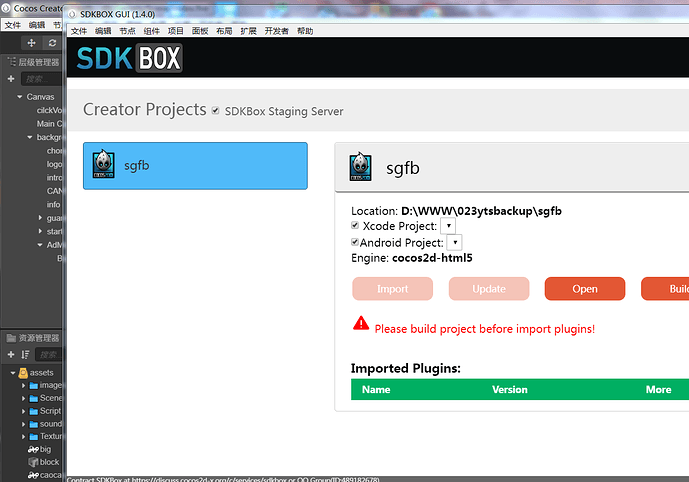Screen dimensions: 689x482
Task: Expand the Script folder arrow
Action: click(x=23, y=411)
